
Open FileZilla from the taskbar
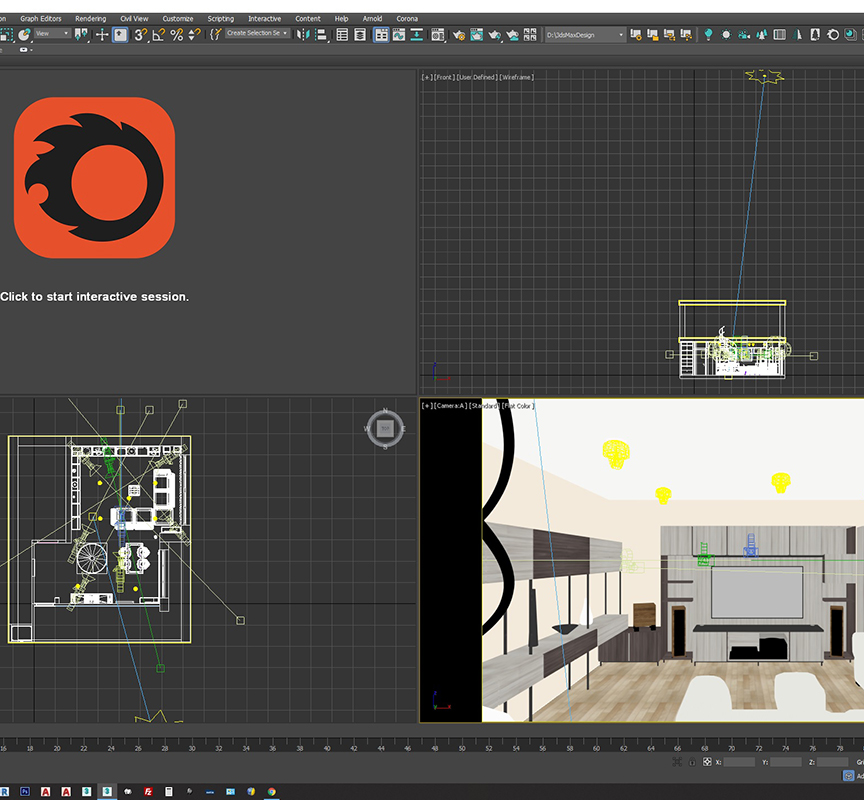pyautogui.click(x=148, y=791)
